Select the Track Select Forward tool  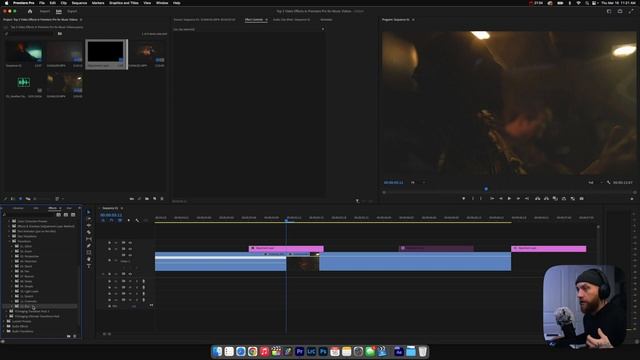pos(89,219)
